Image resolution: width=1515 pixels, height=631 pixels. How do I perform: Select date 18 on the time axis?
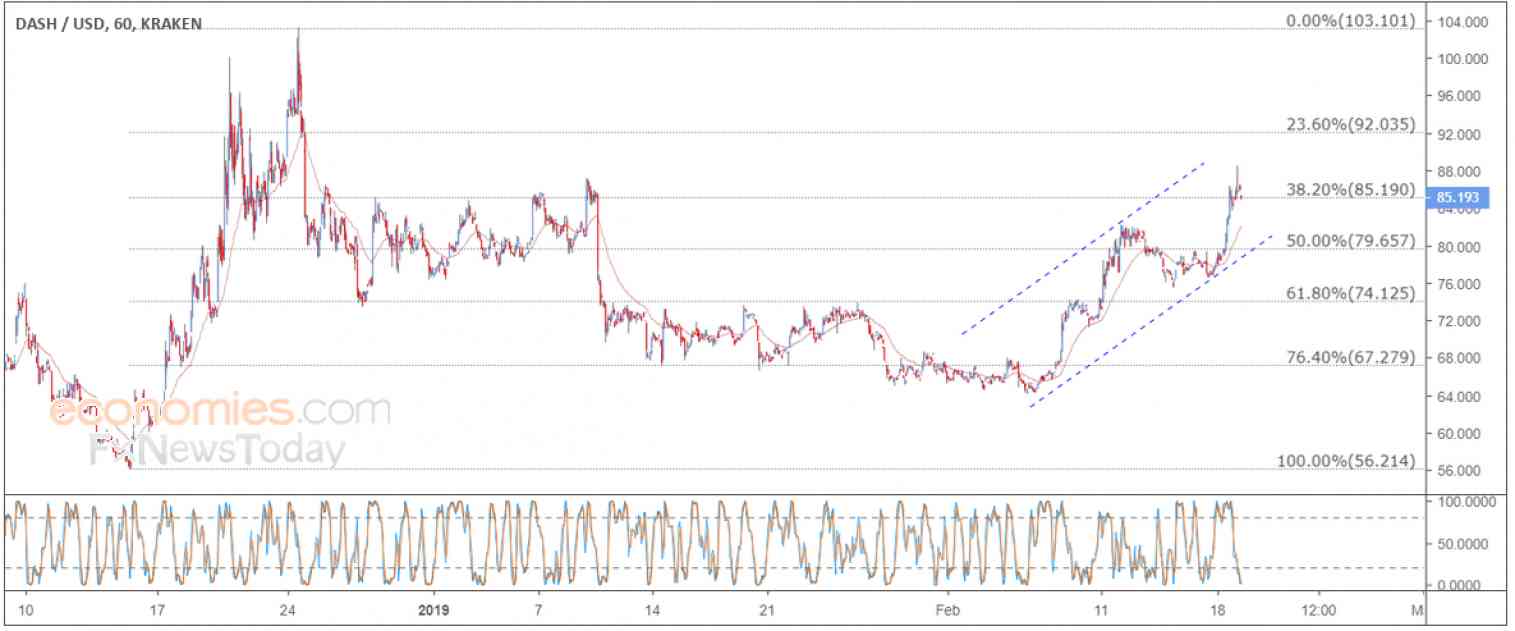pyautogui.click(x=1218, y=609)
